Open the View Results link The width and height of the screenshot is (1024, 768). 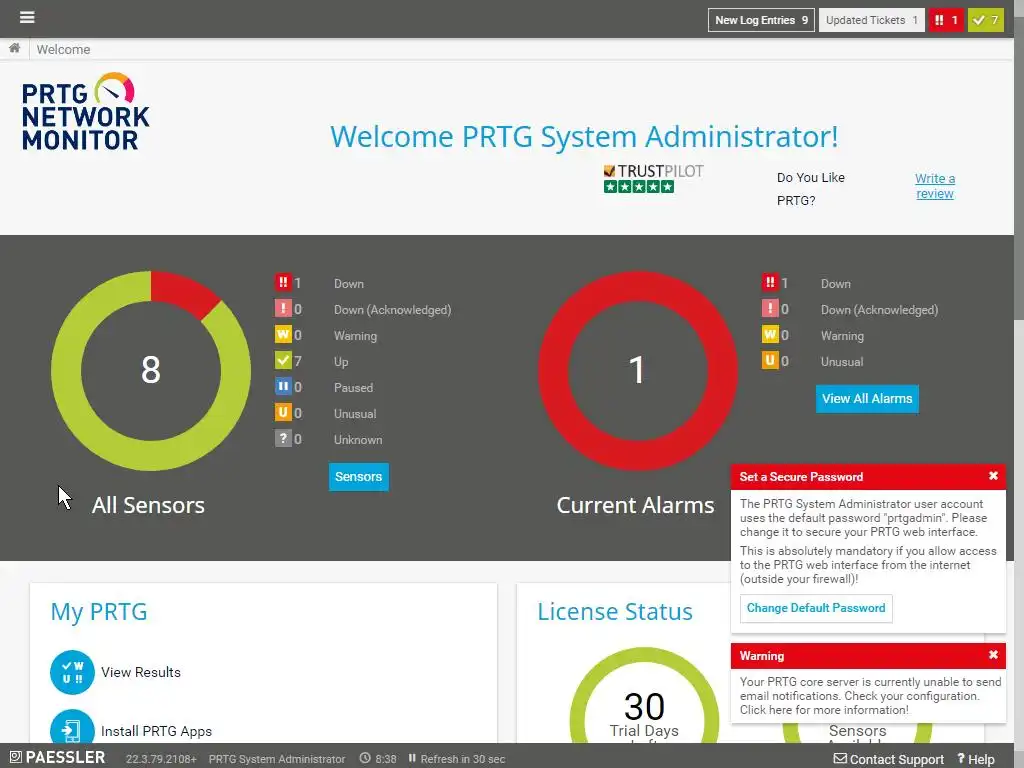140,672
